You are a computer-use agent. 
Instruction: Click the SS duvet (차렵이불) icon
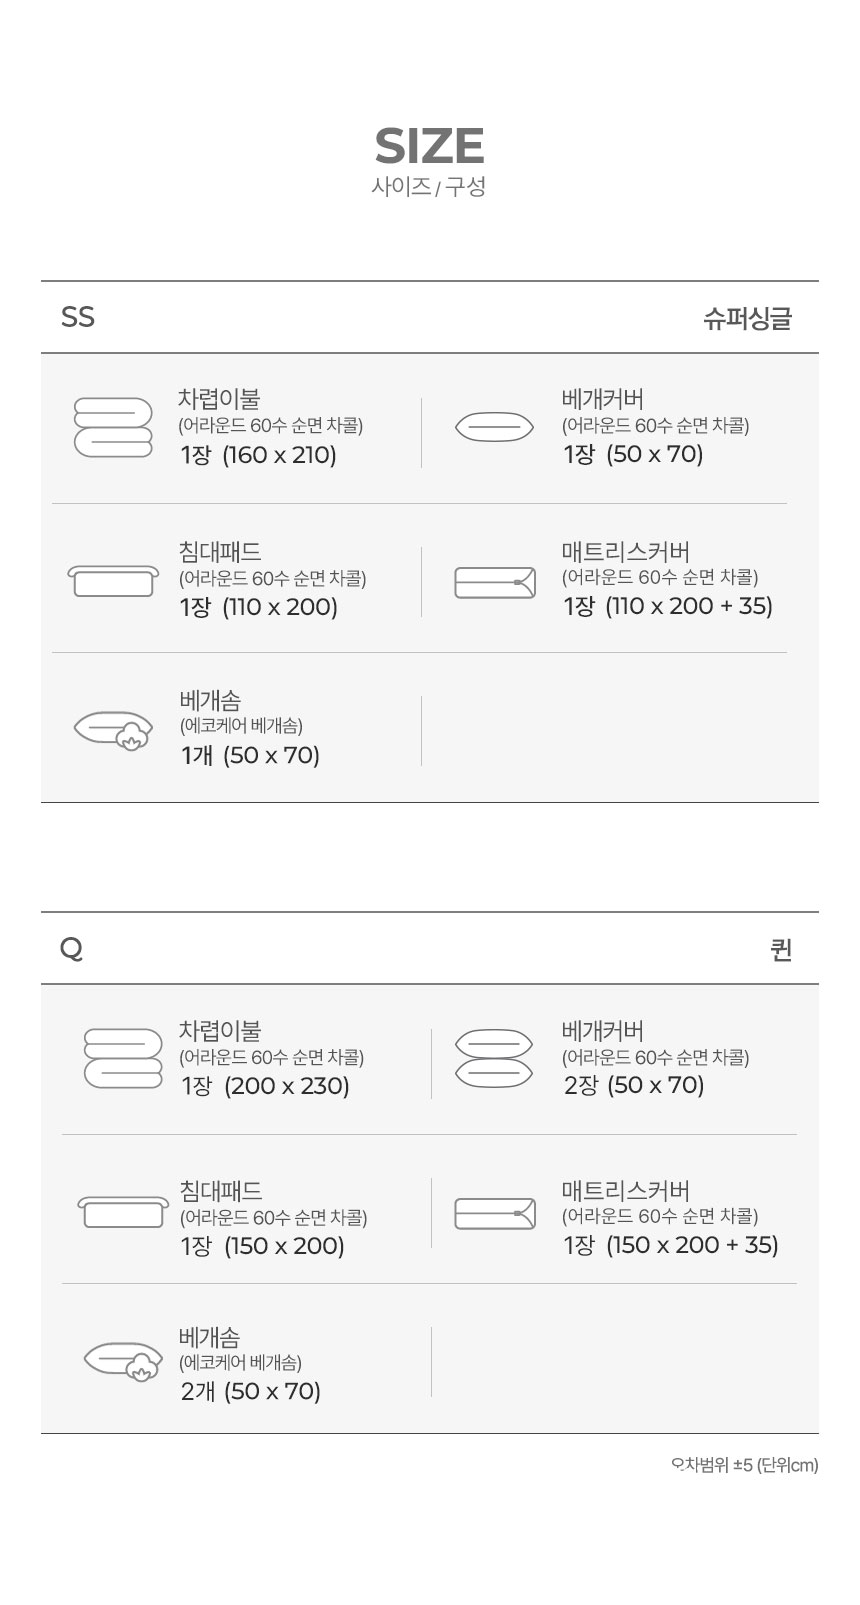(113, 427)
